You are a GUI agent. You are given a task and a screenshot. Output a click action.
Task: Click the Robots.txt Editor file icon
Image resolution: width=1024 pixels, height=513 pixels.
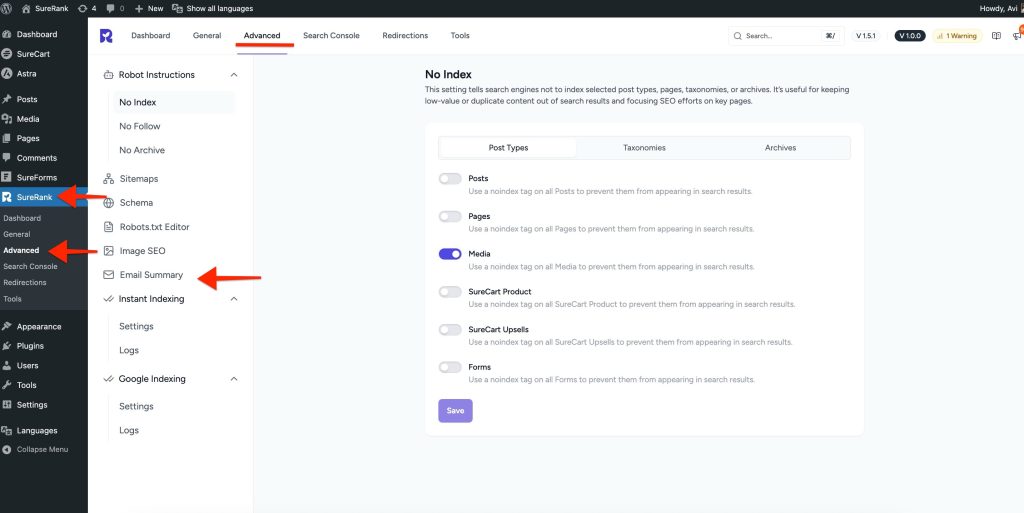tap(109, 227)
